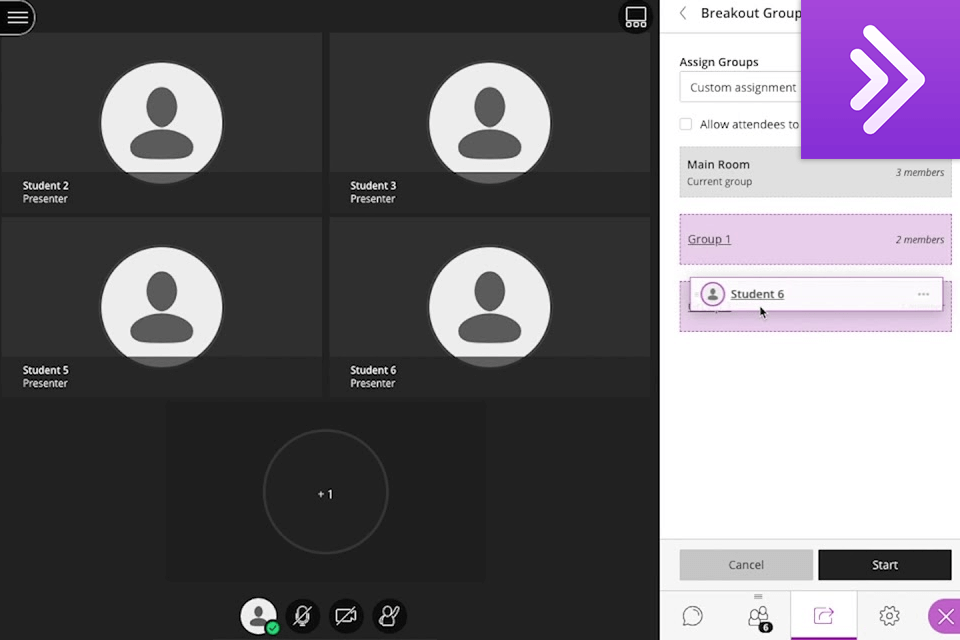Screen dimensions: 960x640
Task: Open the Share Content panel tab
Action: [823, 616]
